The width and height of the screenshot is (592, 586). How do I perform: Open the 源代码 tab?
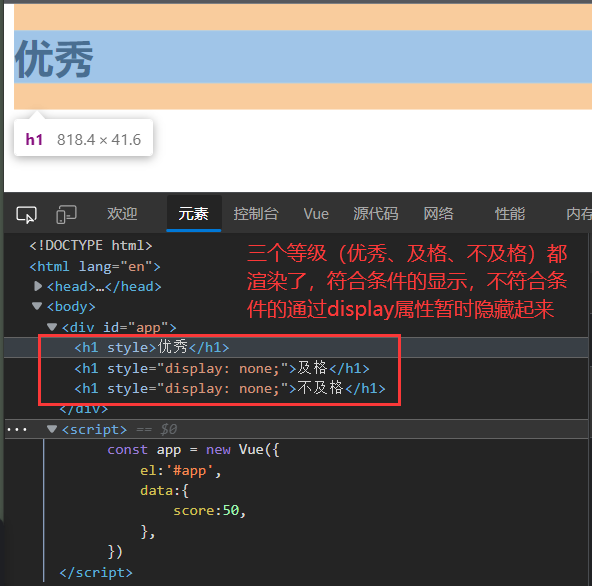[376, 214]
